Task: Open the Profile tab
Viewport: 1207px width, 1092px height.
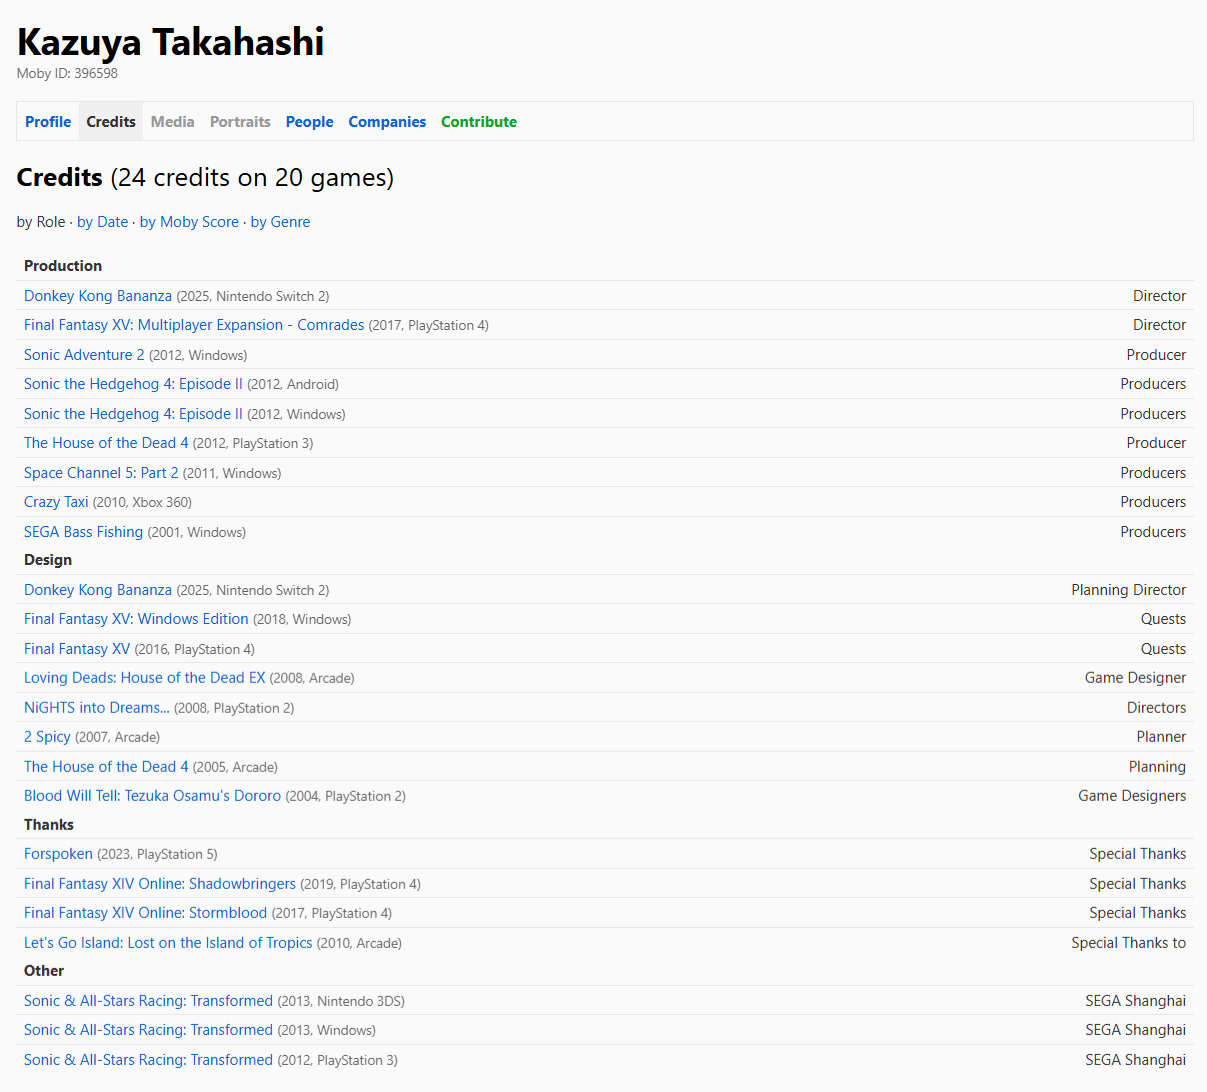Action: (48, 122)
